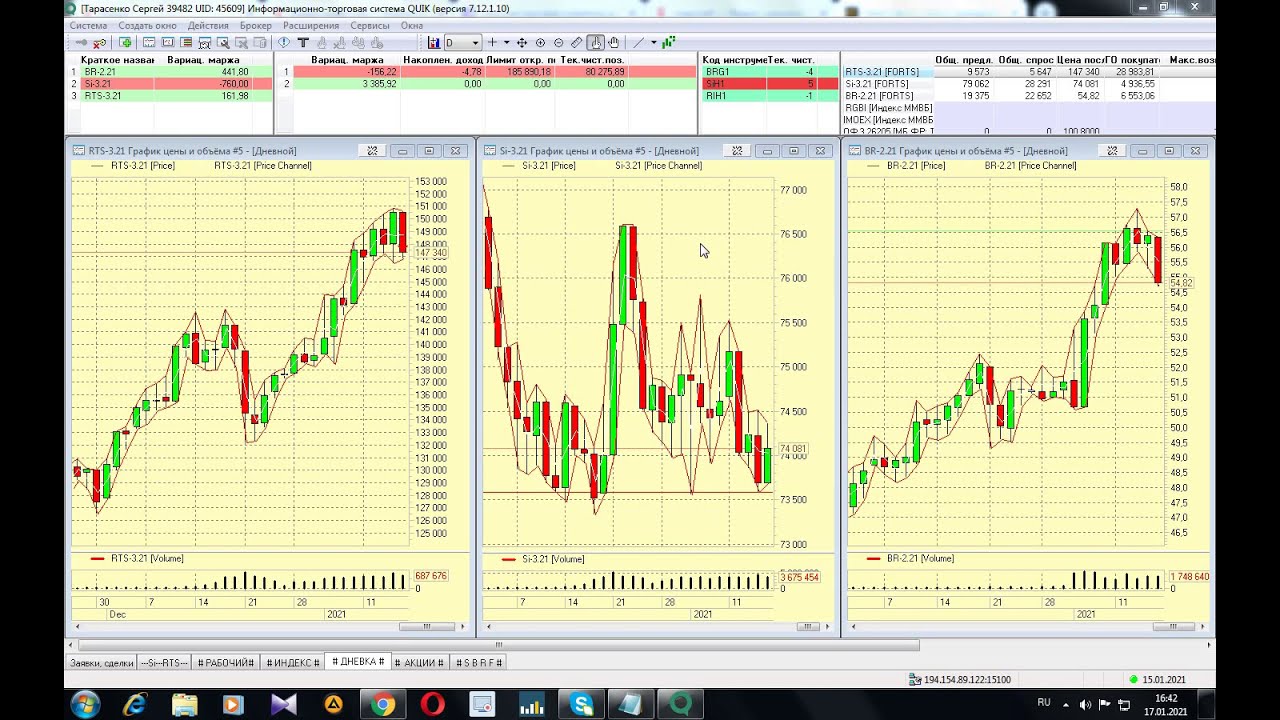Click the bold T text icon
This screenshot has width=1280, height=720.
[303, 43]
